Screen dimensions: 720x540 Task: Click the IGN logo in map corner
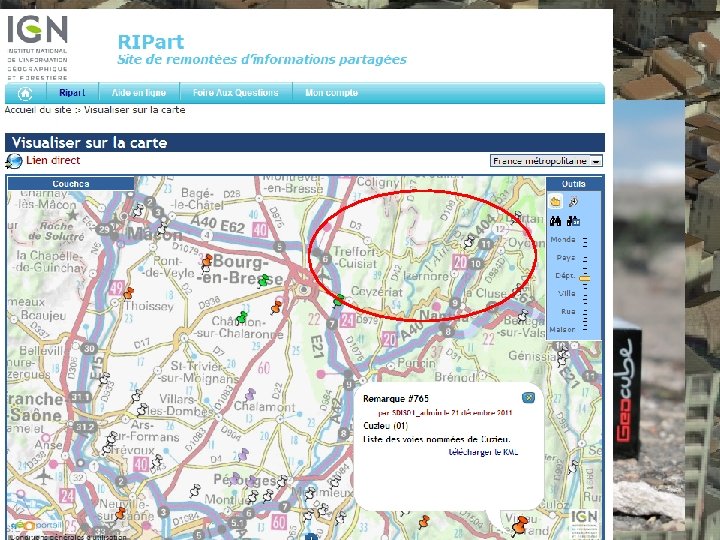[584, 522]
